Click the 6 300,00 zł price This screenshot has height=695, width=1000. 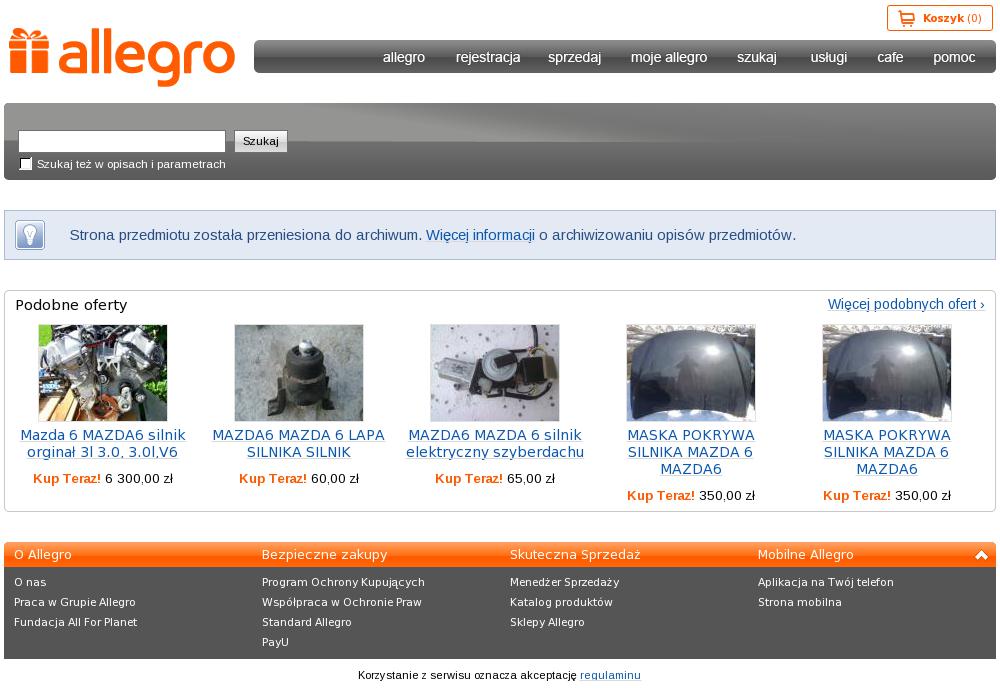tap(139, 479)
